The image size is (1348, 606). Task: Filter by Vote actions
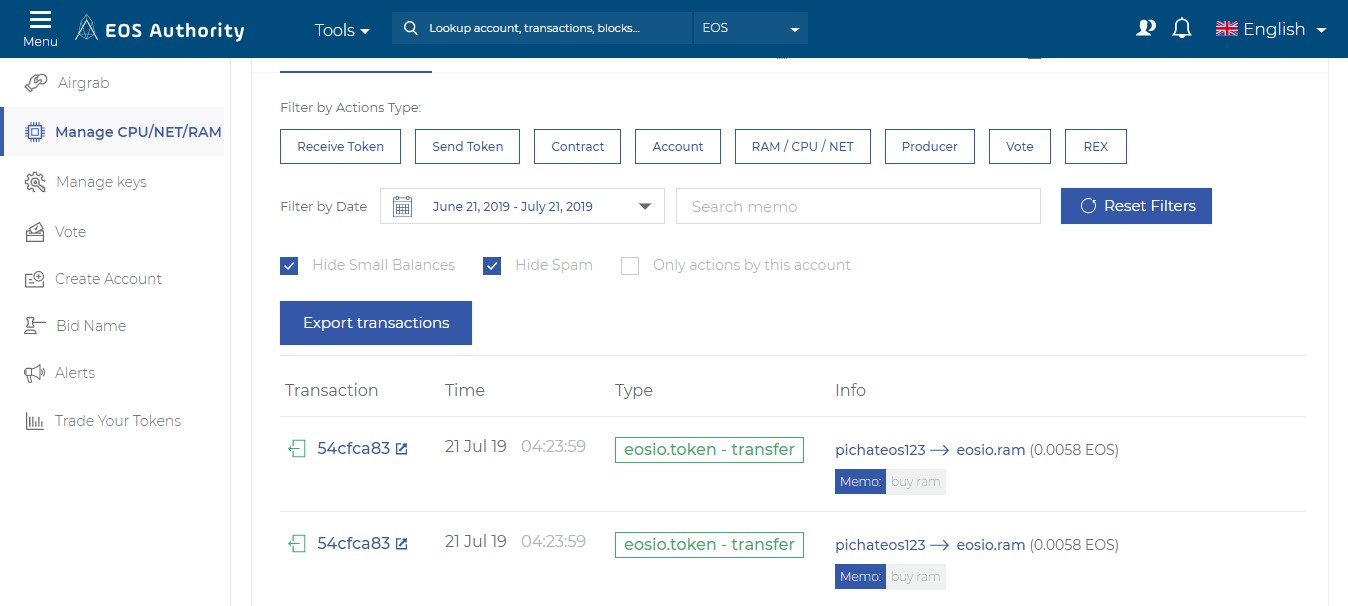click(1020, 146)
